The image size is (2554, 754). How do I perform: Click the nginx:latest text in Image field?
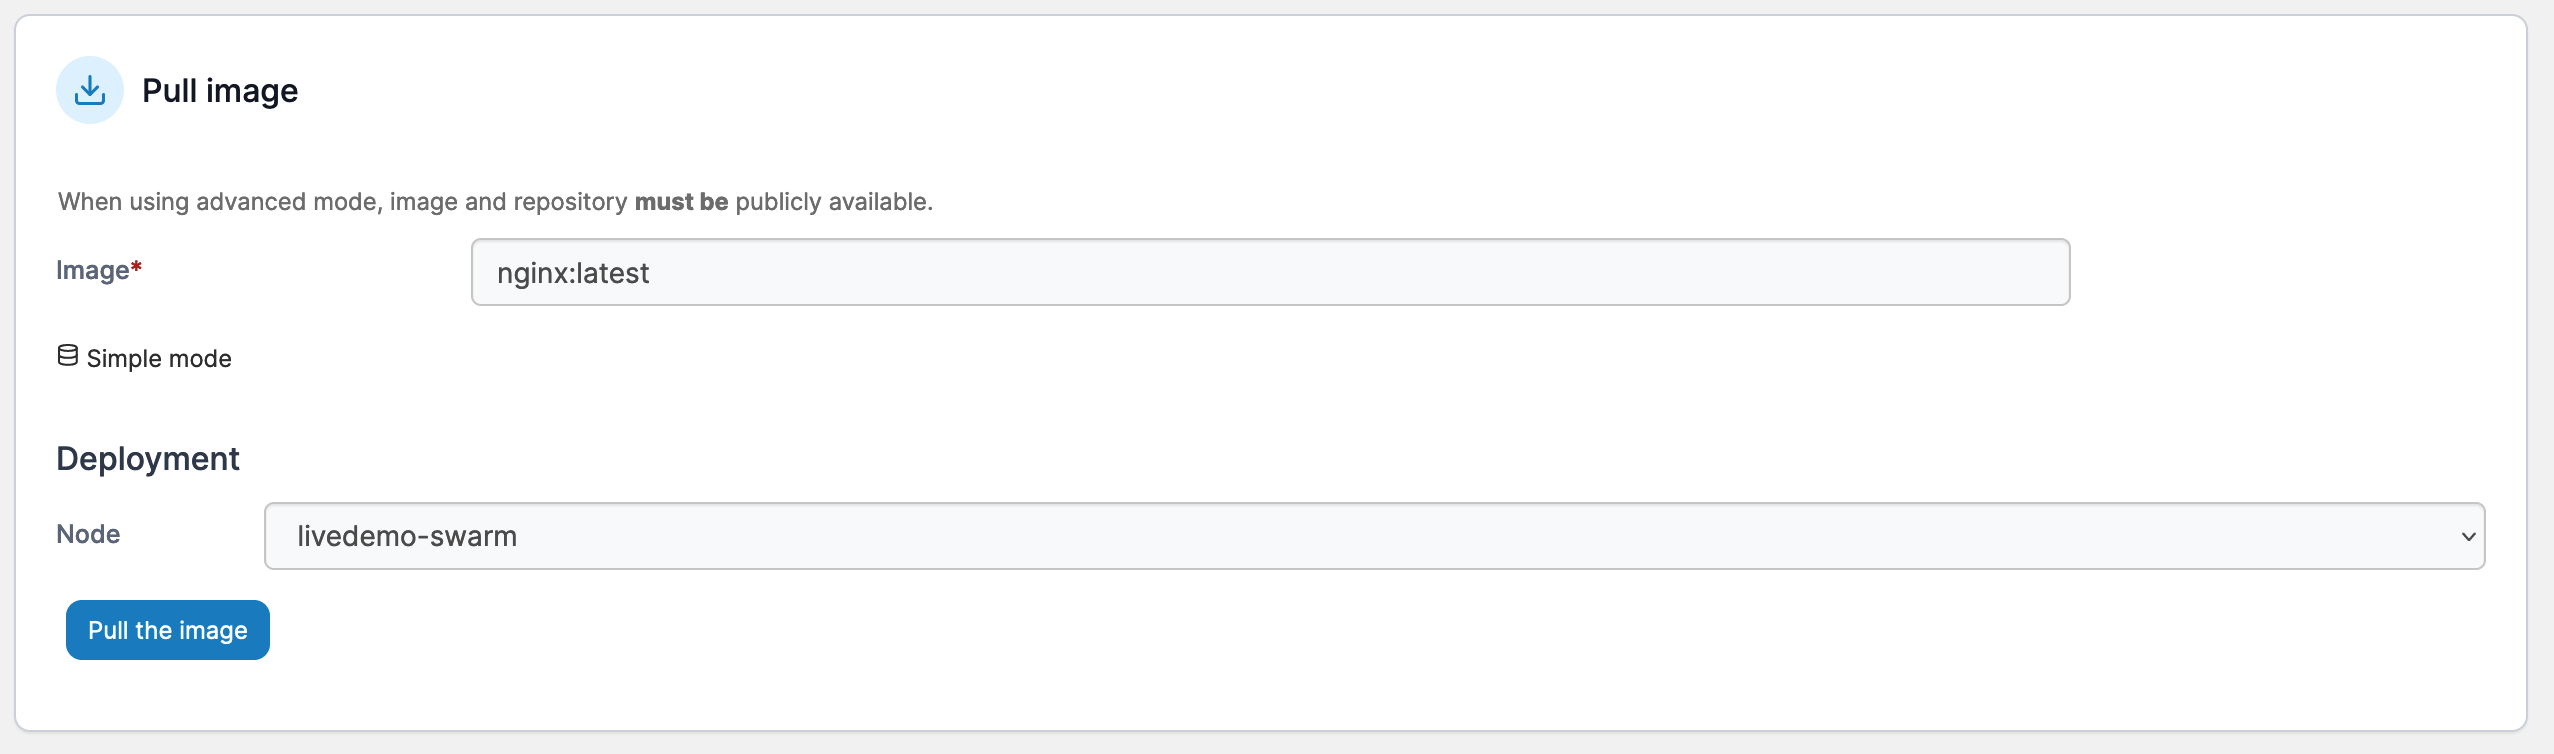tap(573, 273)
